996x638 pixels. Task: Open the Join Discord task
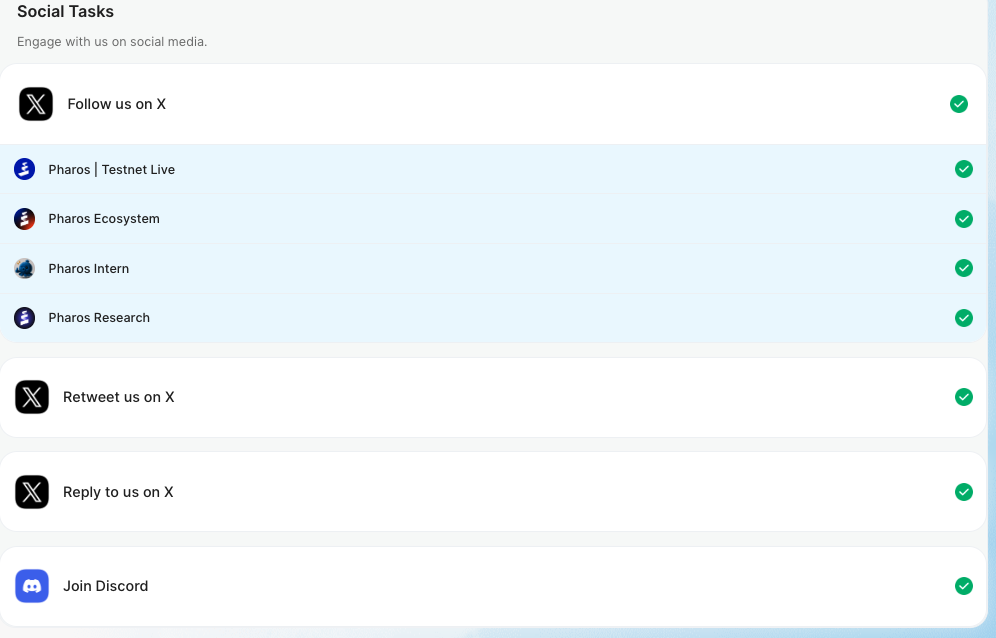click(x=105, y=586)
